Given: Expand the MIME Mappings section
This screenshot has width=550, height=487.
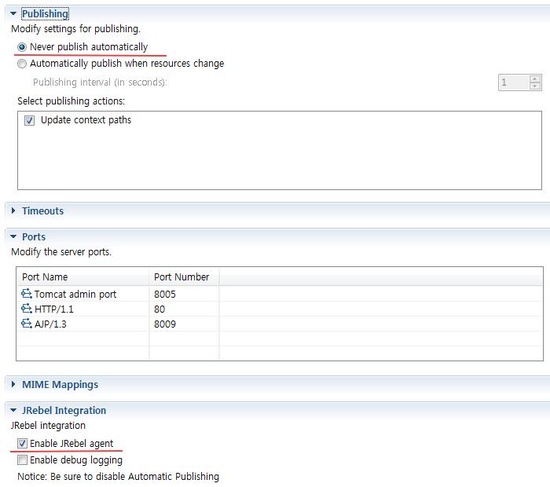Looking at the screenshot, I should click(13, 384).
